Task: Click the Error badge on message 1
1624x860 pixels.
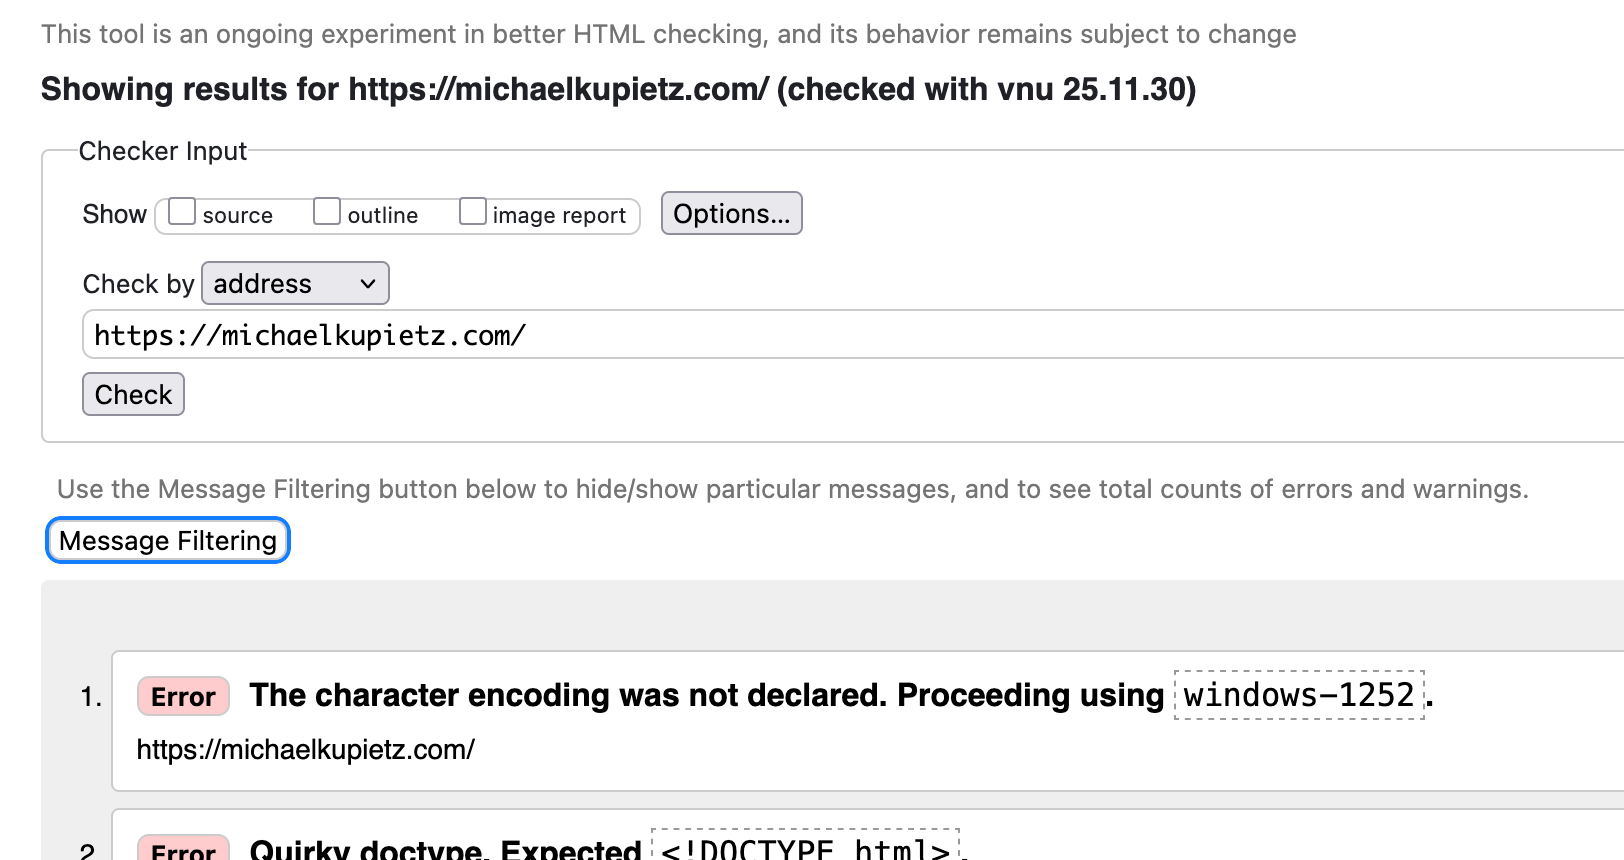Action: (x=183, y=697)
